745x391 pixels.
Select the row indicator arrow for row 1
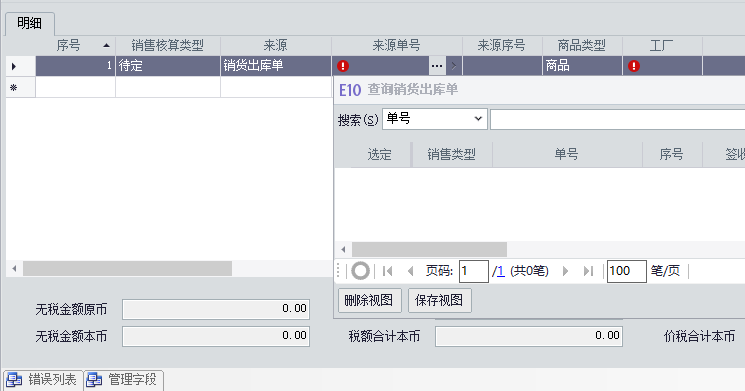point(14,66)
